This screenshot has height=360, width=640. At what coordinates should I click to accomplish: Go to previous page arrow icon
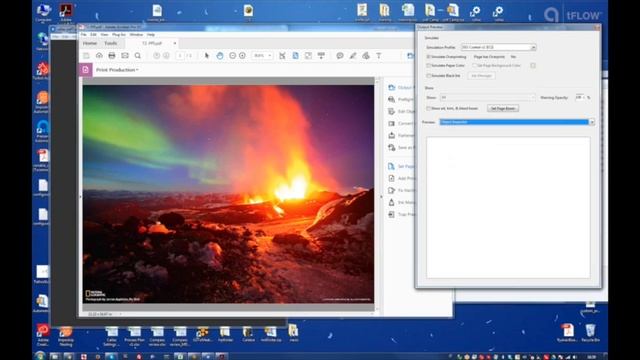point(156,56)
